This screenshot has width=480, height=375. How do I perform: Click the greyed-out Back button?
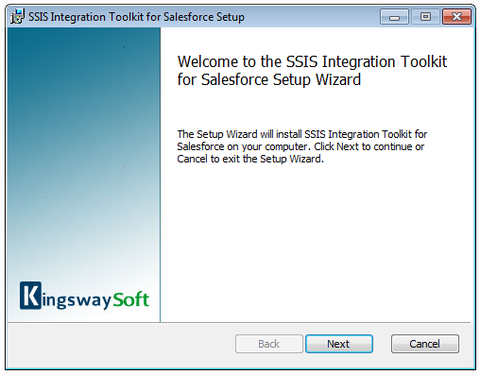[x=269, y=344]
